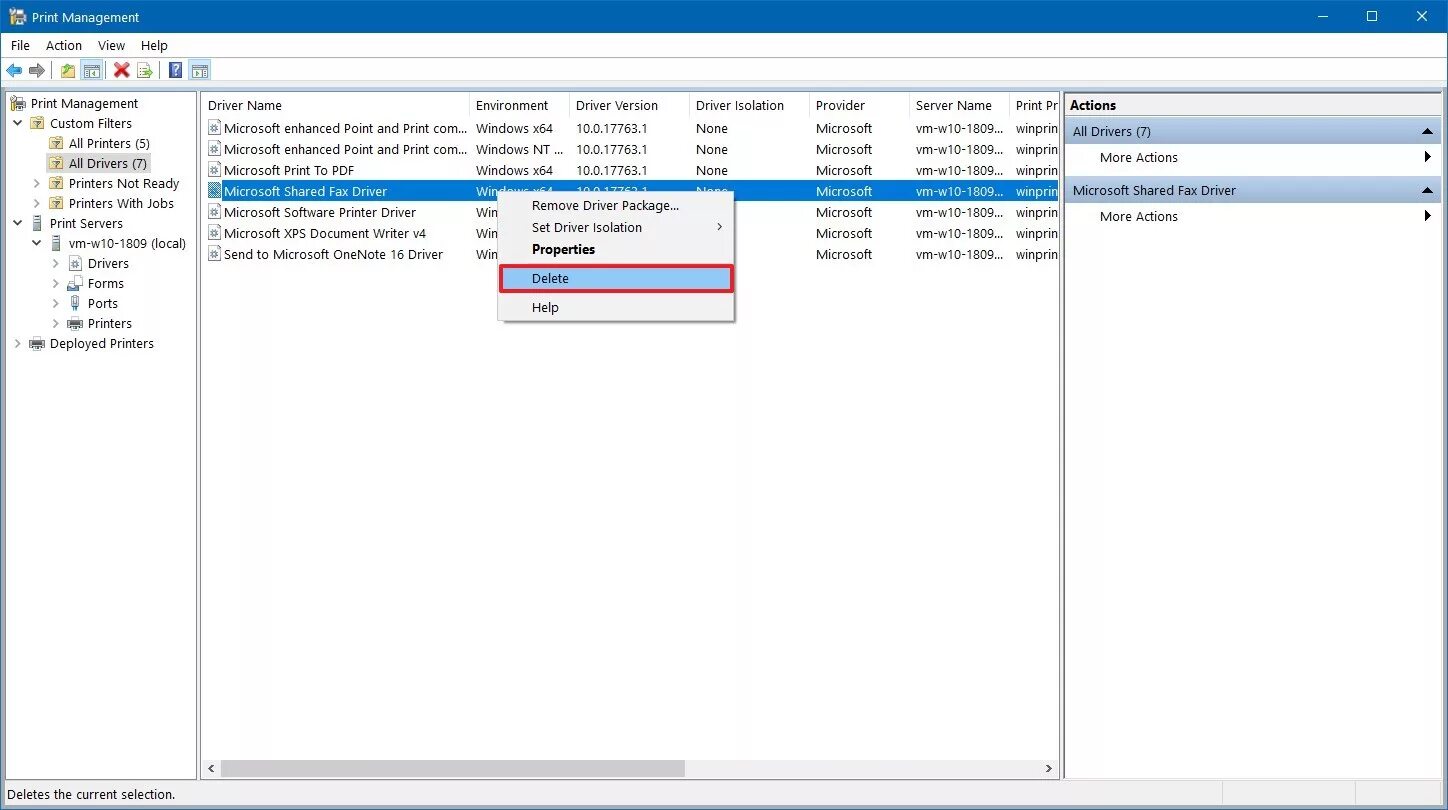This screenshot has width=1448, height=810.
Task: Expand the Printers Not Ready node
Action: point(37,183)
